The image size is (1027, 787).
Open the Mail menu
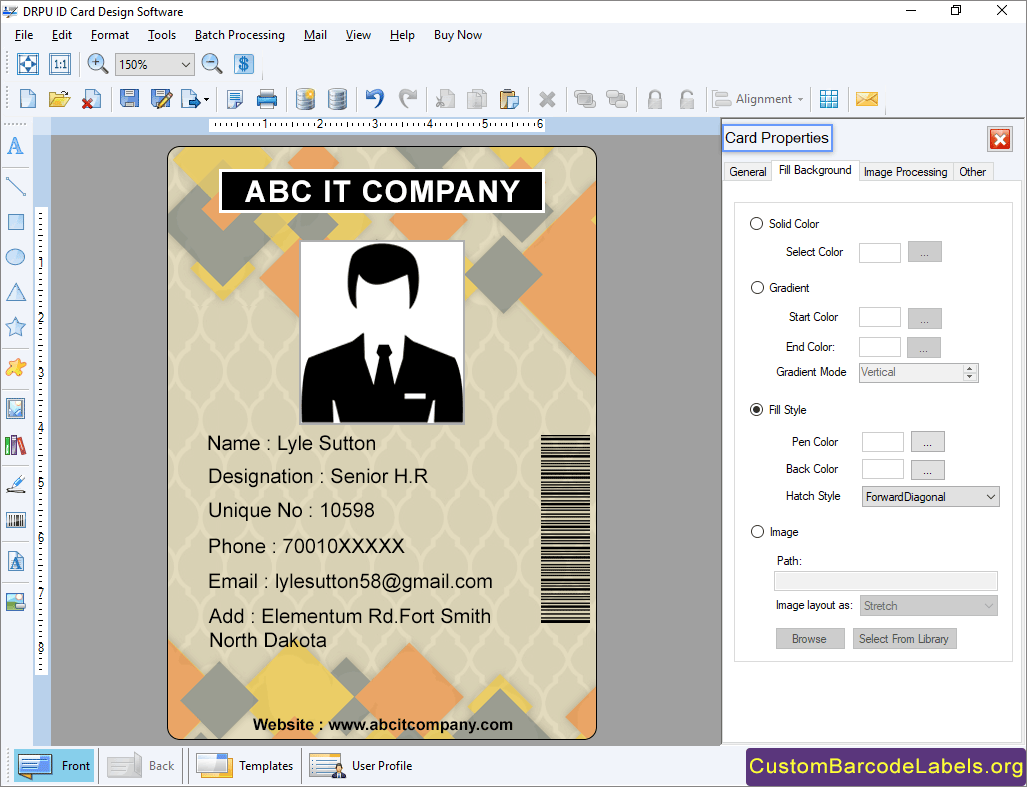(x=315, y=35)
